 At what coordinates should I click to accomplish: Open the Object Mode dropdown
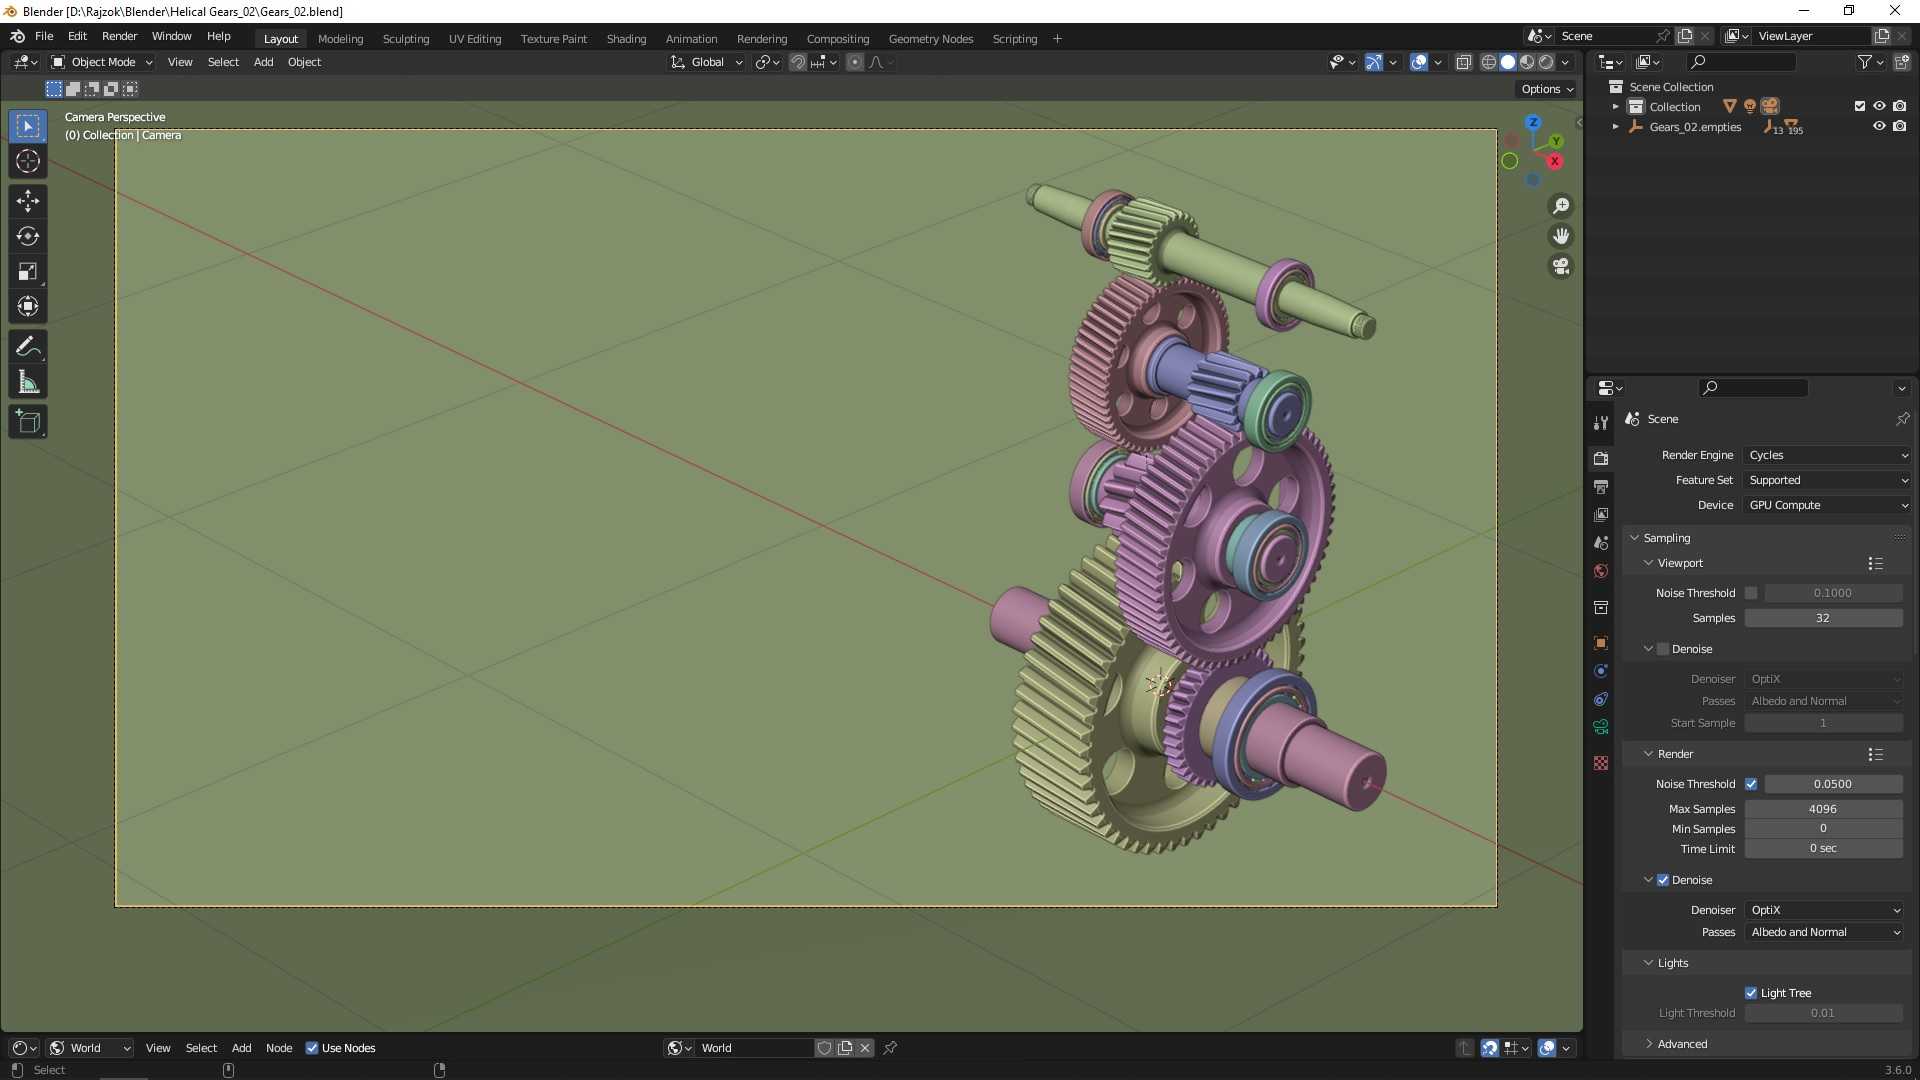101,62
